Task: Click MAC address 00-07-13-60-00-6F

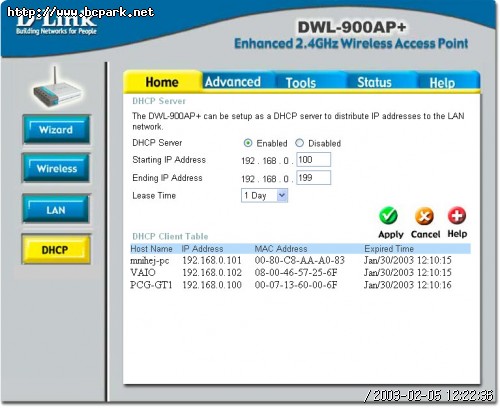Action: click(296, 285)
